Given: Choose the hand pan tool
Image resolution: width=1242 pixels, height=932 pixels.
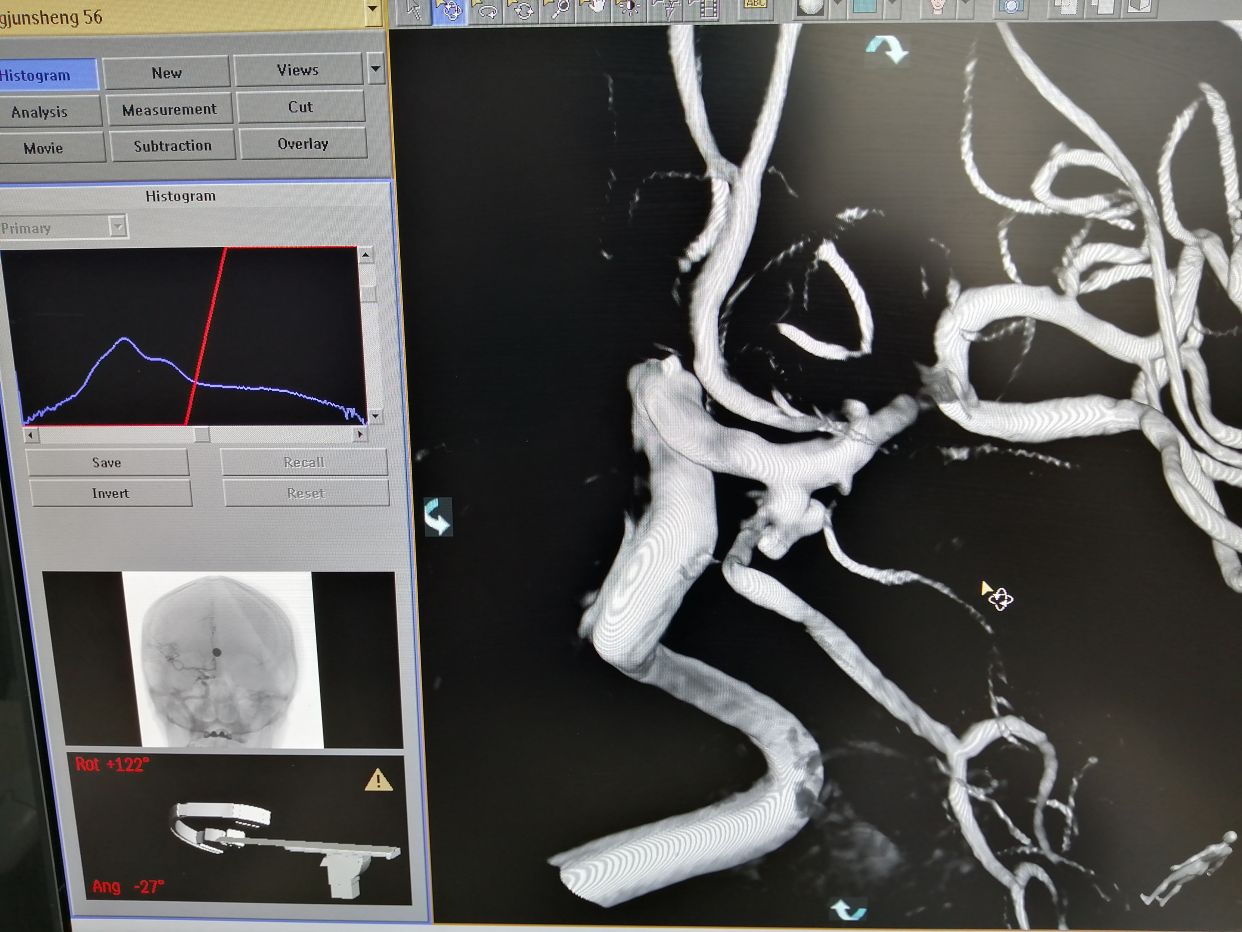Looking at the screenshot, I should pos(592,9).
